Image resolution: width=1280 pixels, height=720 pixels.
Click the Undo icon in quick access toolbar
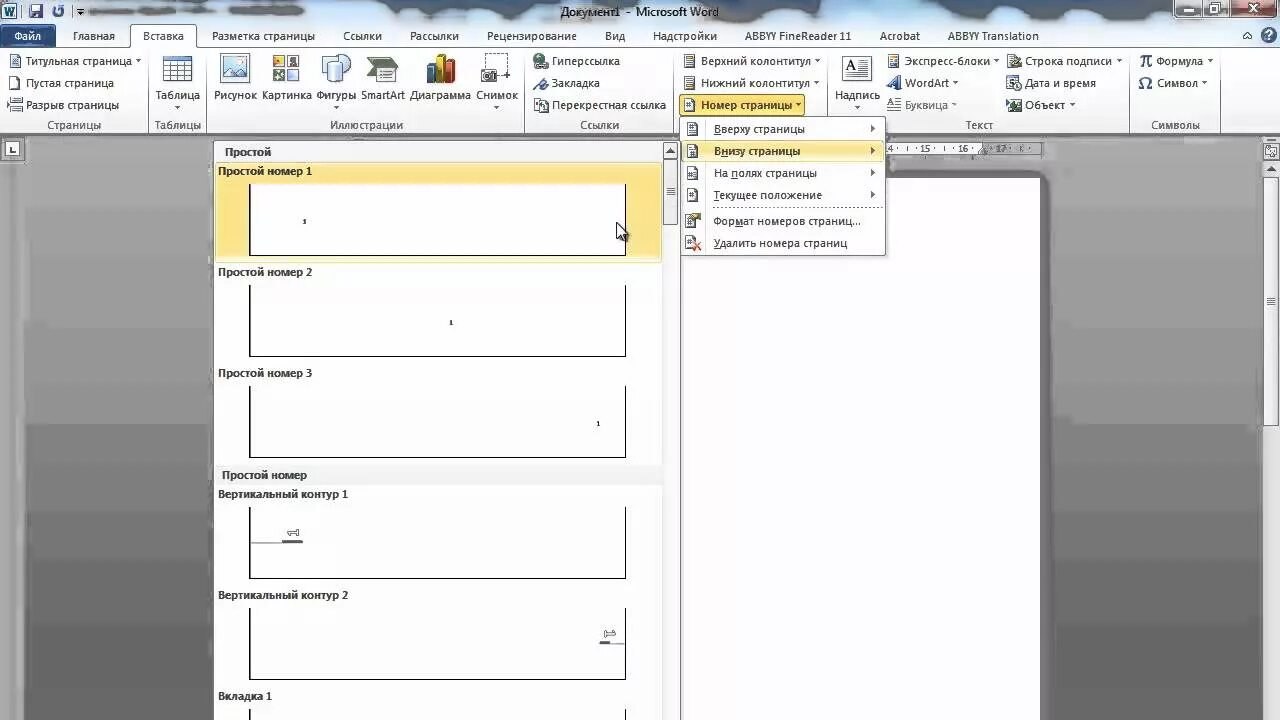click(x=58, y=11)
